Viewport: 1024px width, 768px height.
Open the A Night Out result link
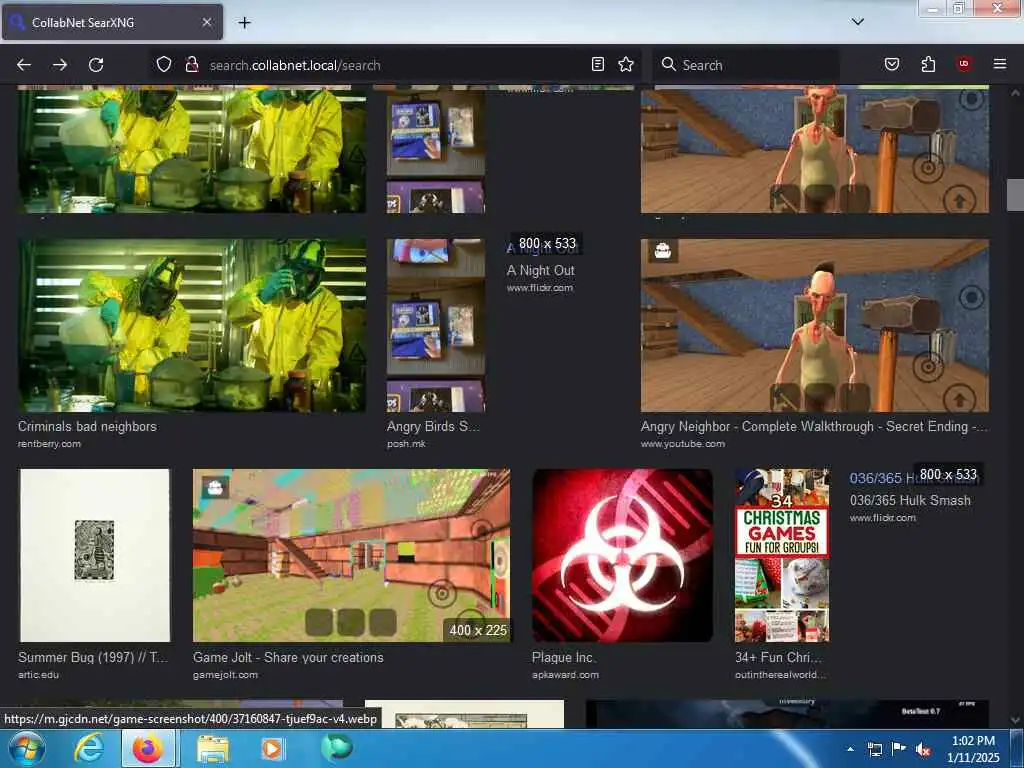point(541,270)
